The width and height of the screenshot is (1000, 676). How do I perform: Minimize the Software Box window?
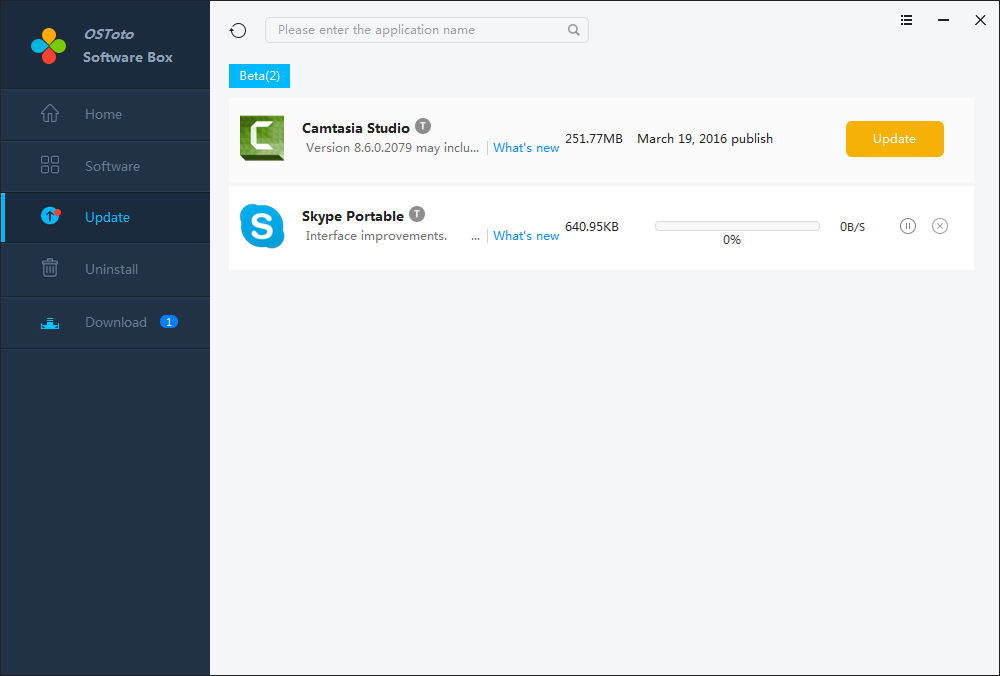click(943, 20)
